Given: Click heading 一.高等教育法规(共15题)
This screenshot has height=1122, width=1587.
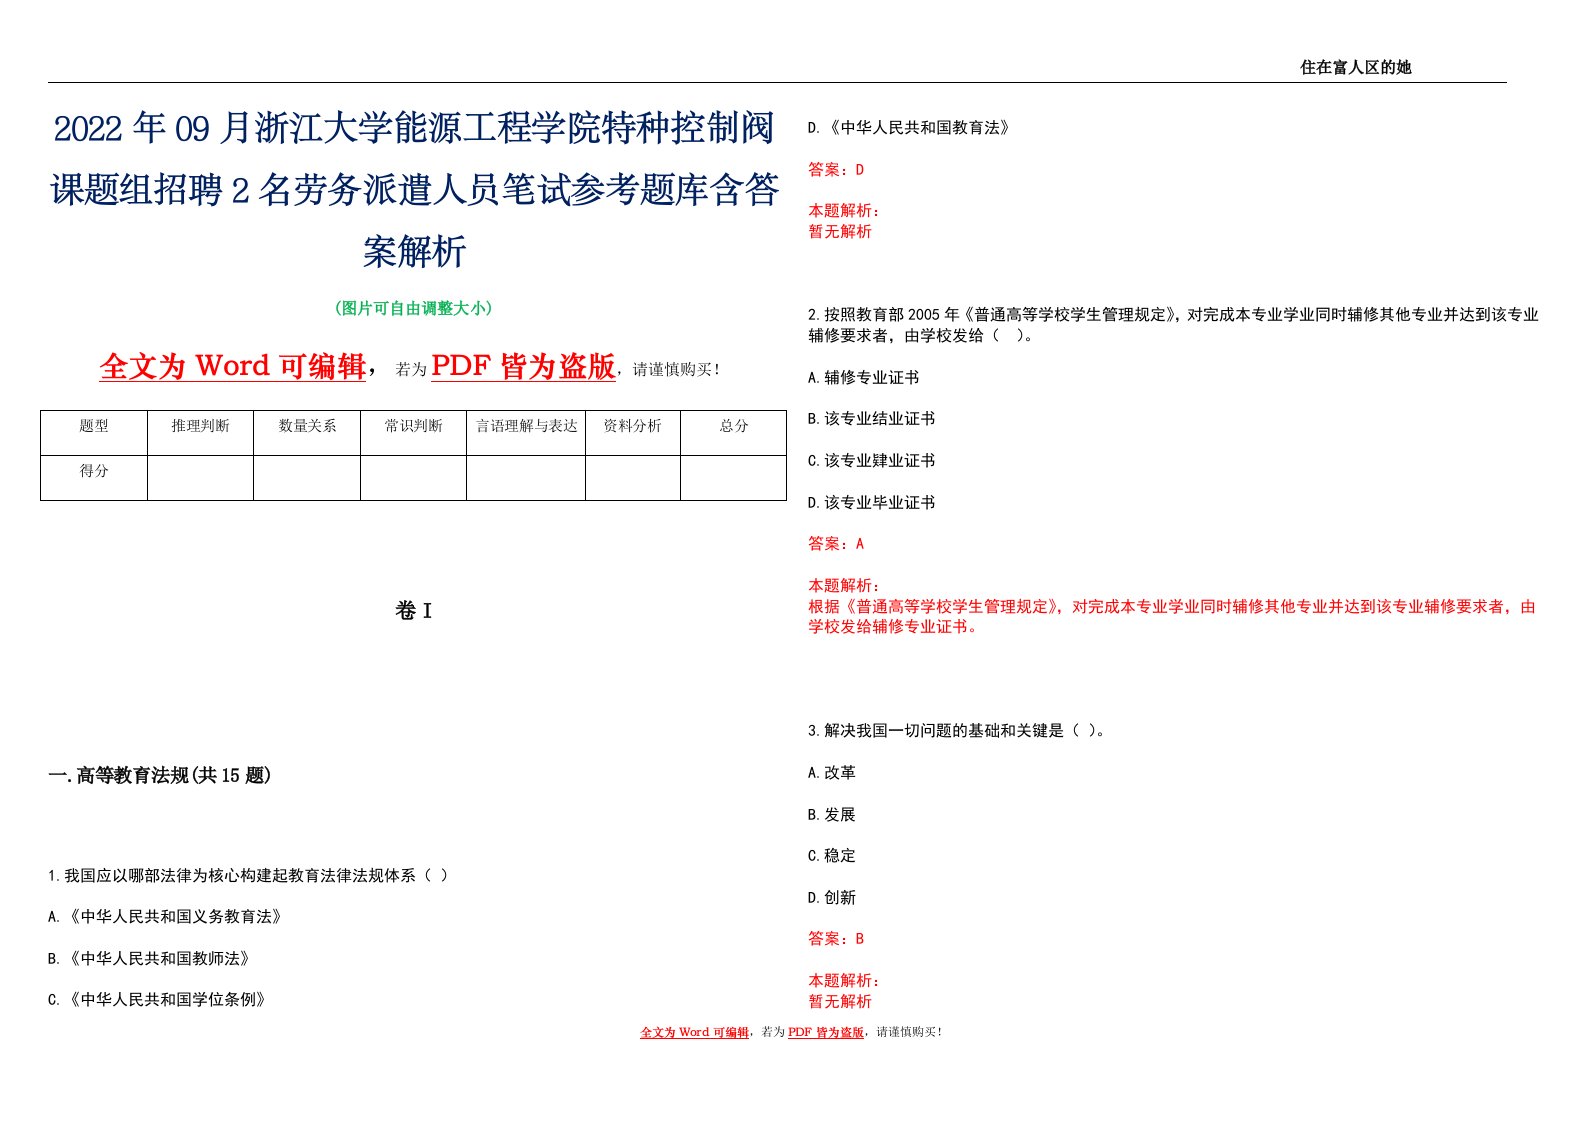Looking at the screenshot, I should pyautogui.click(x=160, y=775).
